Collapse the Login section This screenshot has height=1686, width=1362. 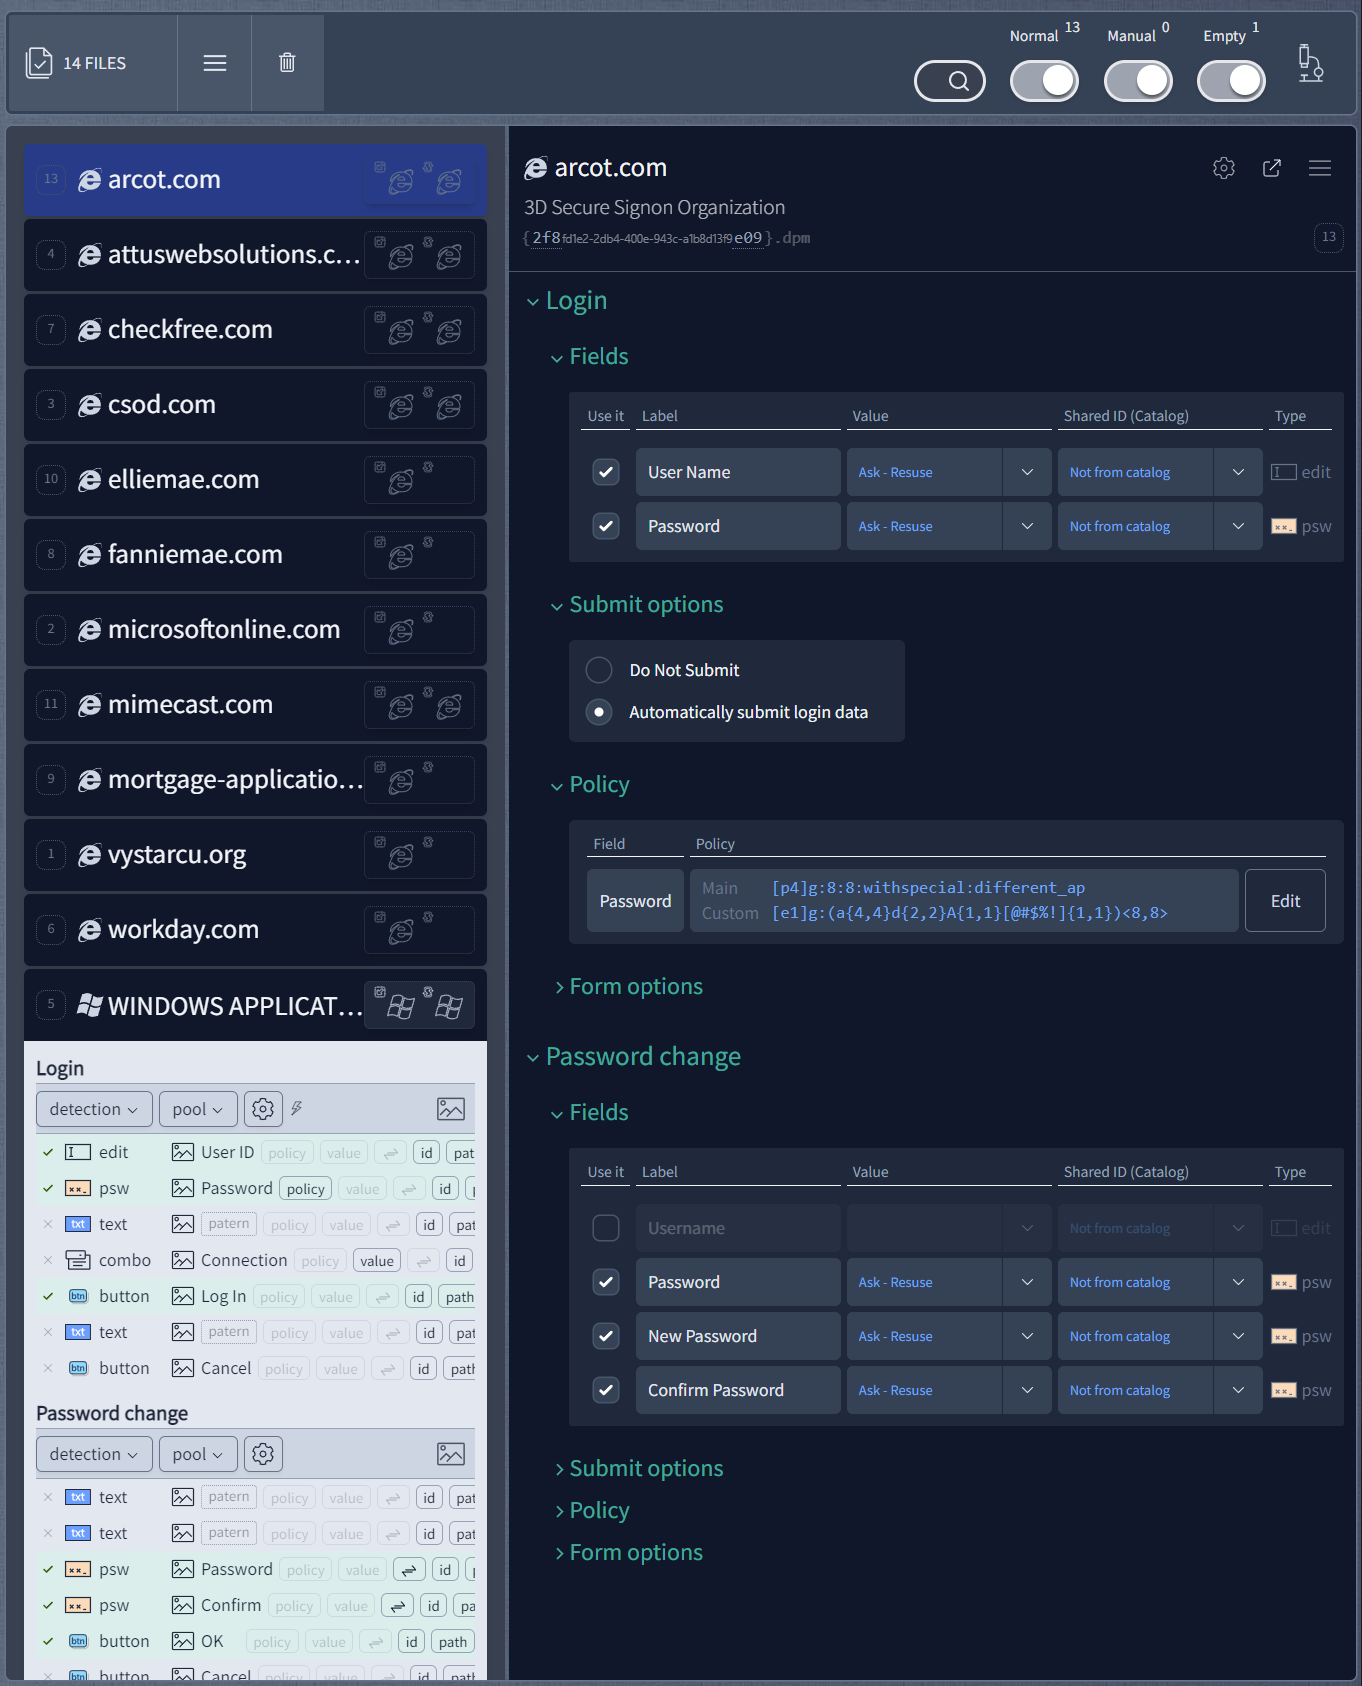point(567,301)
